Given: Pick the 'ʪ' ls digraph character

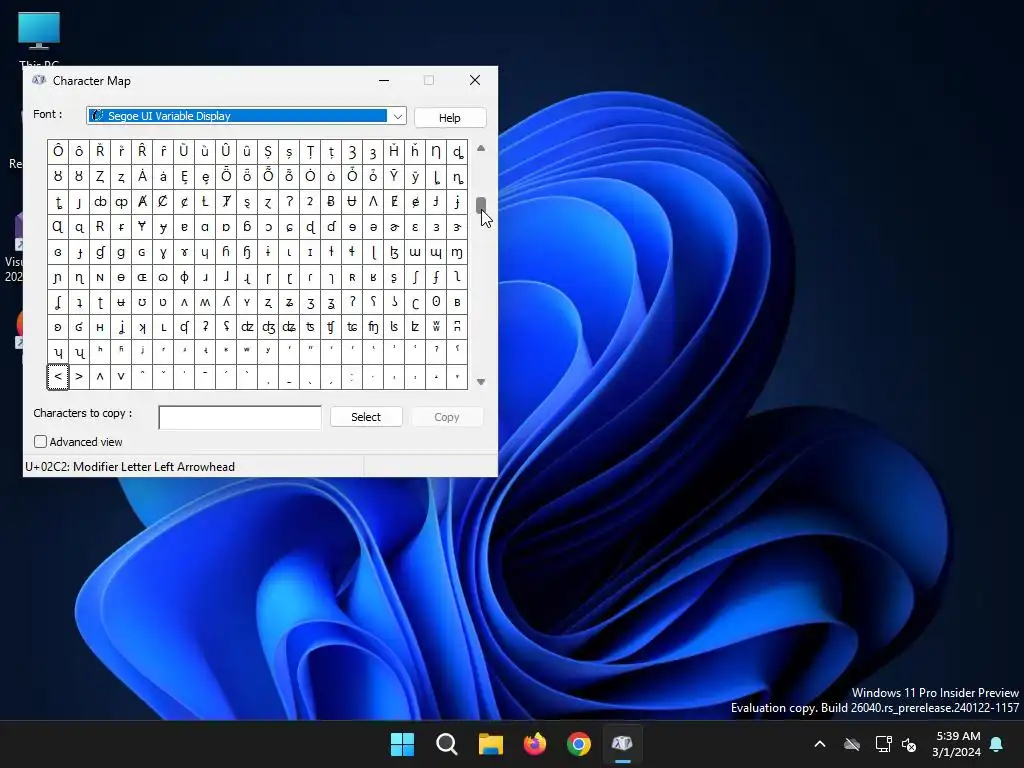Looking at the screenshot, I should (x=394, y=327).
